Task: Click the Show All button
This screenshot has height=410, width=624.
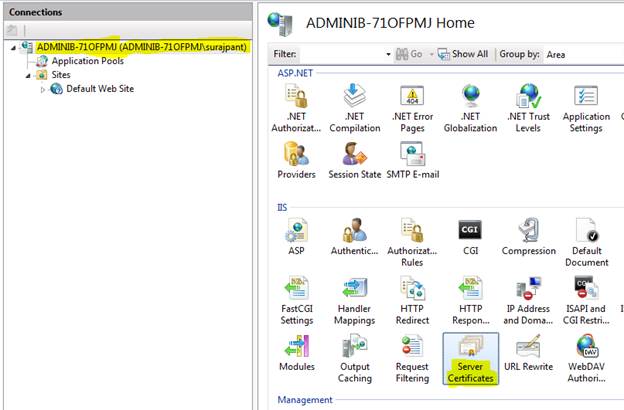Action: (x=463, y=54)
